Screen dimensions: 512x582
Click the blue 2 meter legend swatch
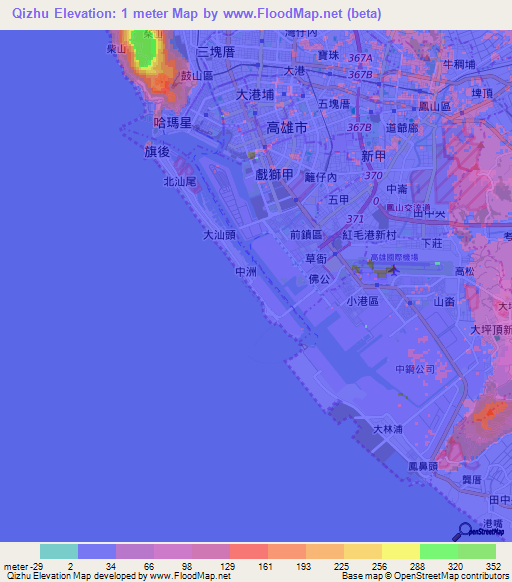(x=97, y=552)
